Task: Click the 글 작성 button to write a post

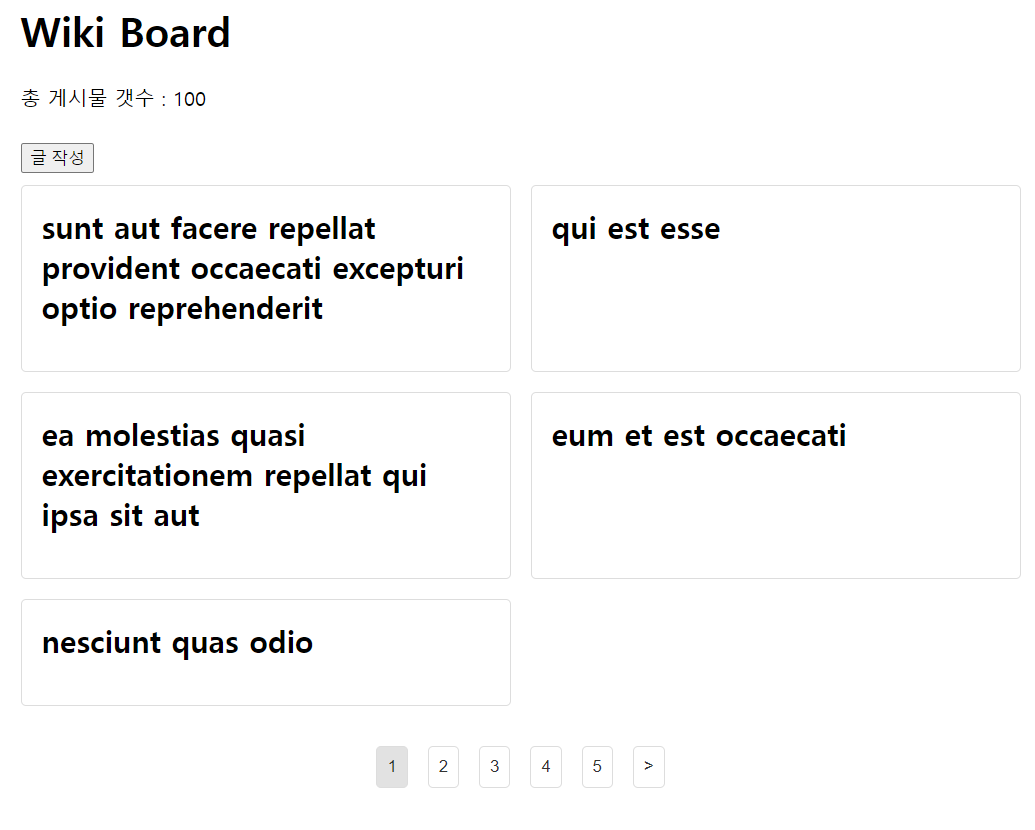Action: click(57, 157)
